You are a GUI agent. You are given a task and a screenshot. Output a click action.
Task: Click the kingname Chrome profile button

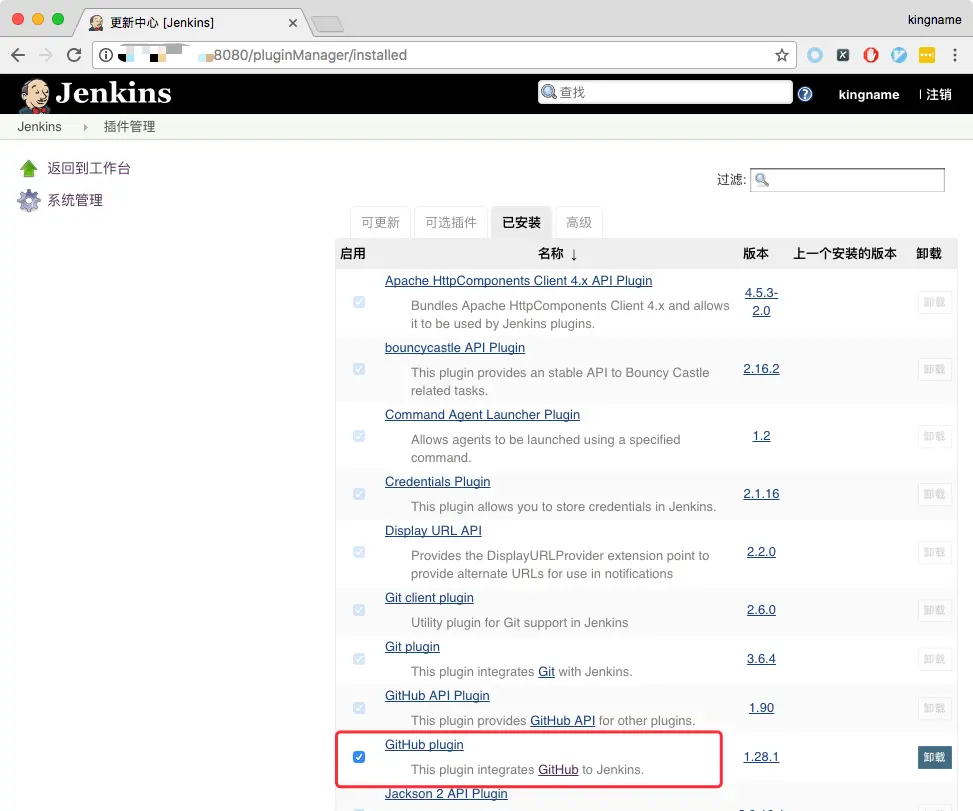tap(935, 20)
